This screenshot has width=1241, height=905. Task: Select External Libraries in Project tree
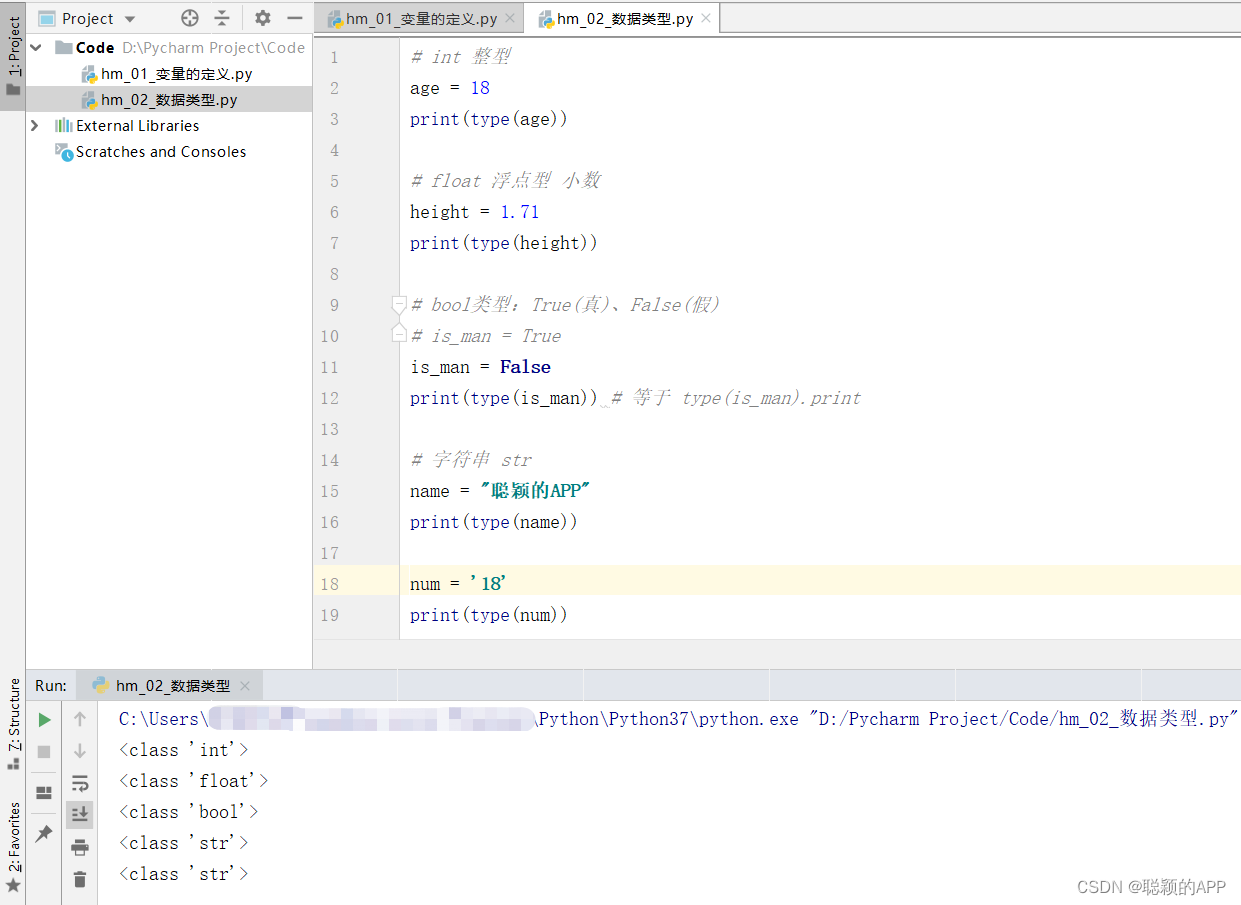(x=138, y=125)
